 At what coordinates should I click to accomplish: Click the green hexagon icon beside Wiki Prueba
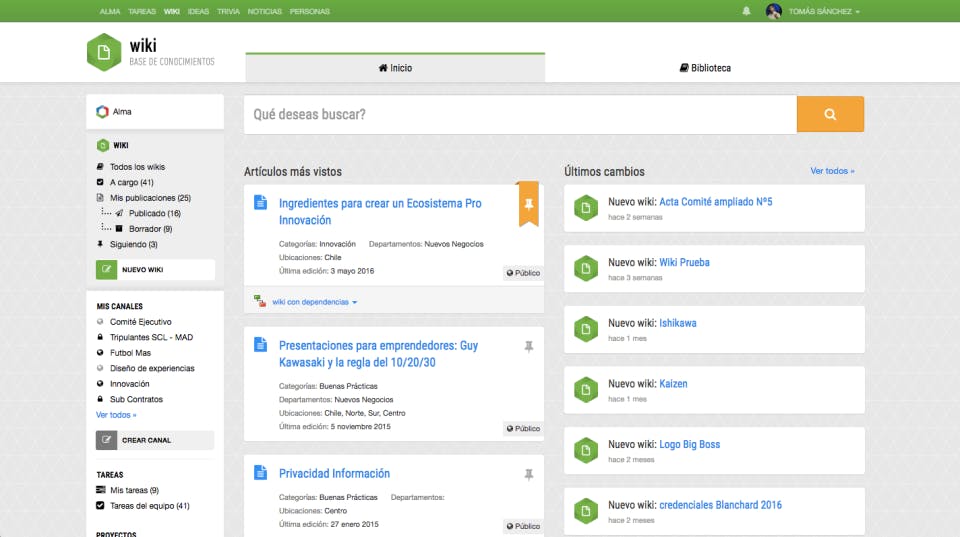point(586,268)
